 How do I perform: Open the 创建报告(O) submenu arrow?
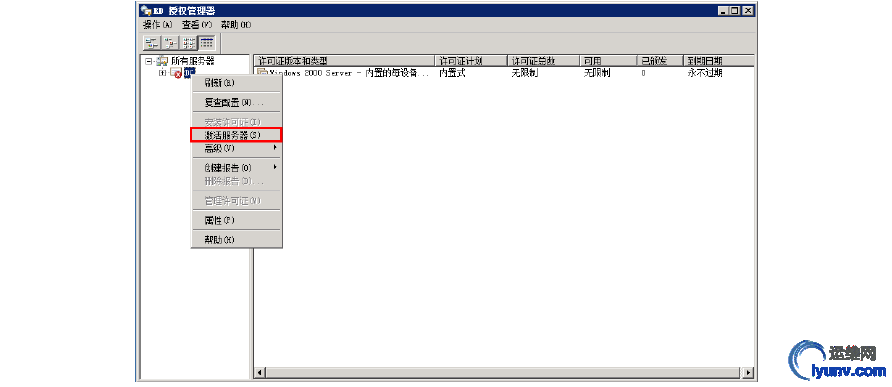coord(275,167)
